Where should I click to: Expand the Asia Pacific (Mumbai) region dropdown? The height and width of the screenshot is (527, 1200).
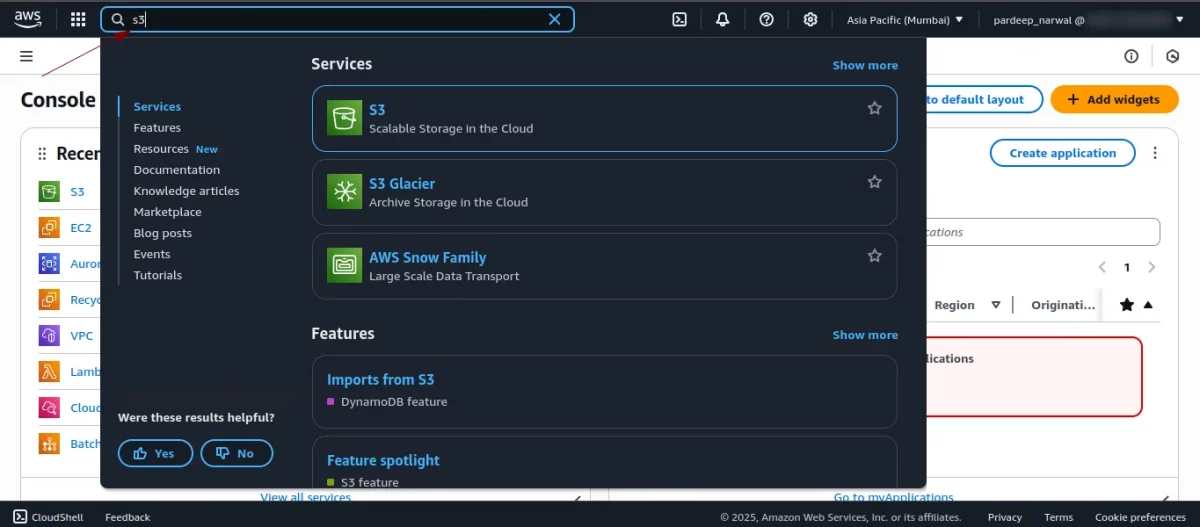click(905, 19)
